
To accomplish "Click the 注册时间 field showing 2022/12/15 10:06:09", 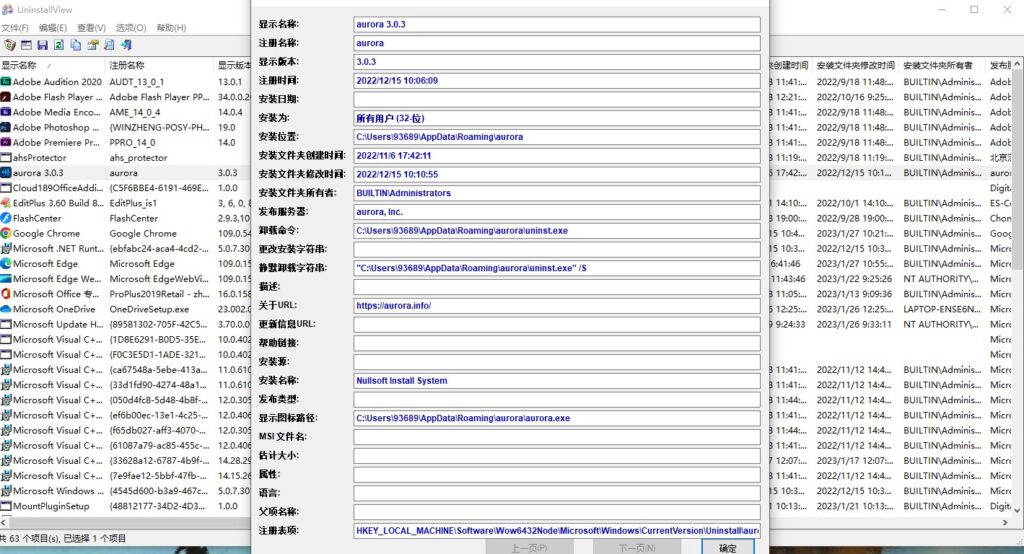I will pyautogui.click(x=557, y=80).
